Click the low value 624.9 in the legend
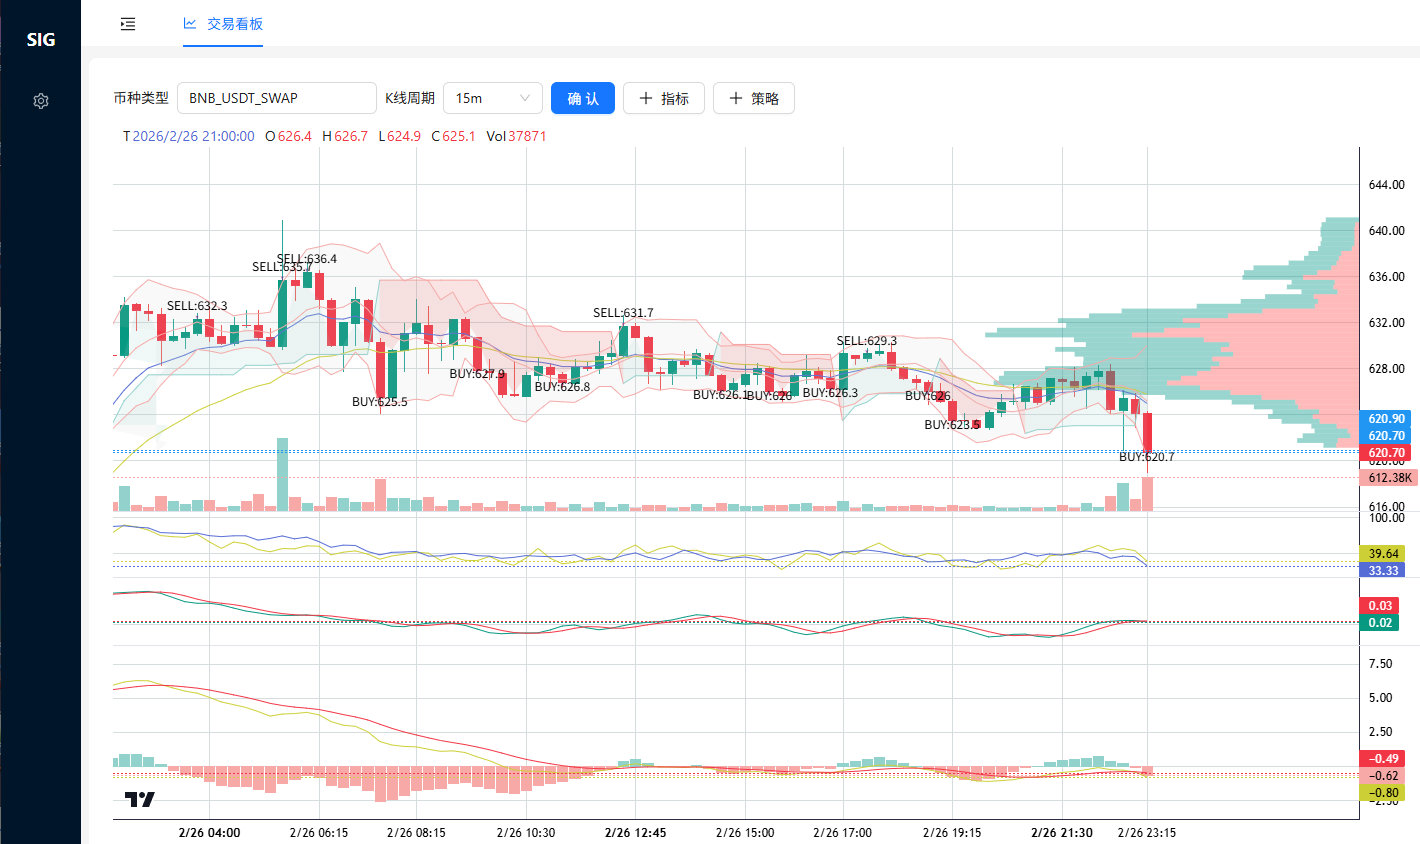This screenshot has height=844, width=1420. pyautogui.click(x=404, y=136)
